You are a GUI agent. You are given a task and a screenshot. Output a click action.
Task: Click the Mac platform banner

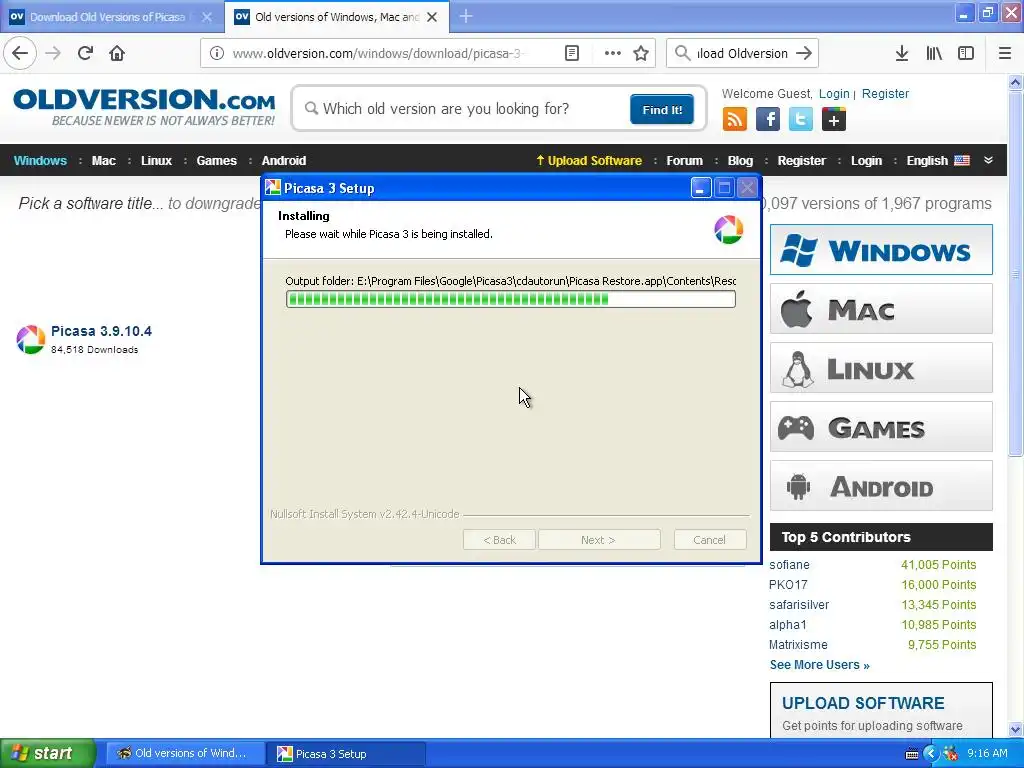click(x=881, y=309)
